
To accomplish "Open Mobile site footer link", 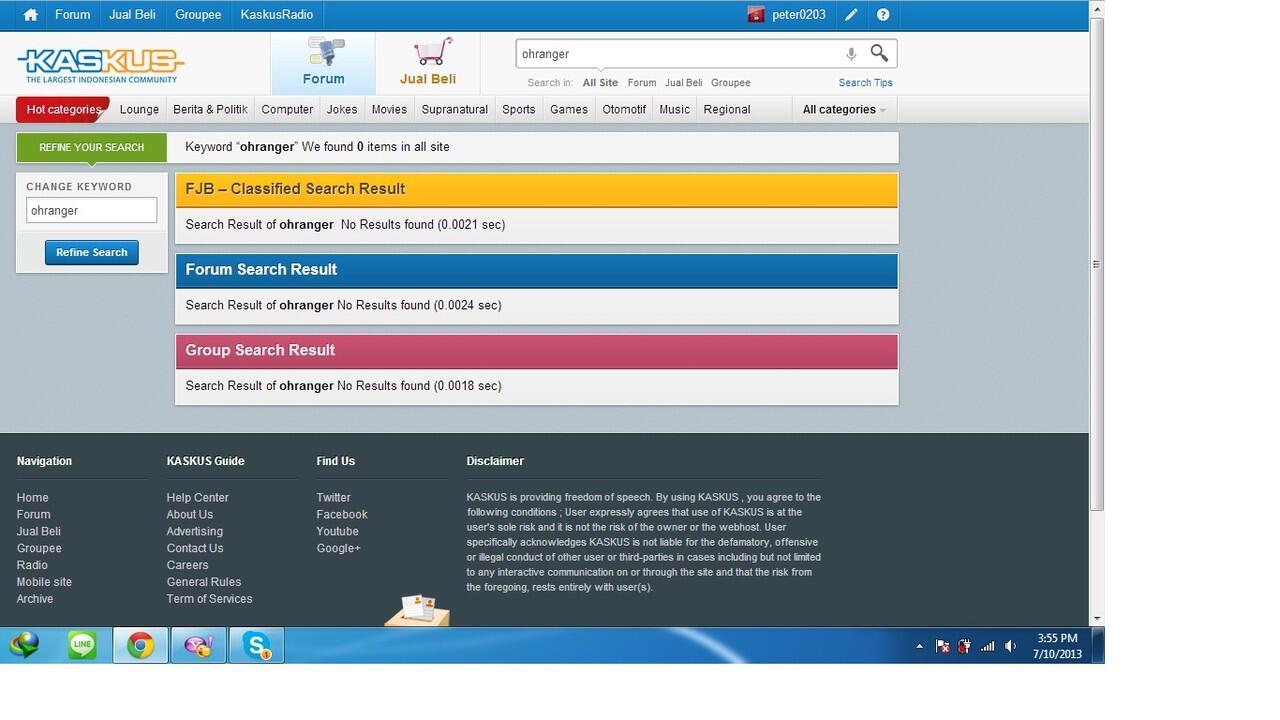I will pyautogui.click(x=44, y=582).
